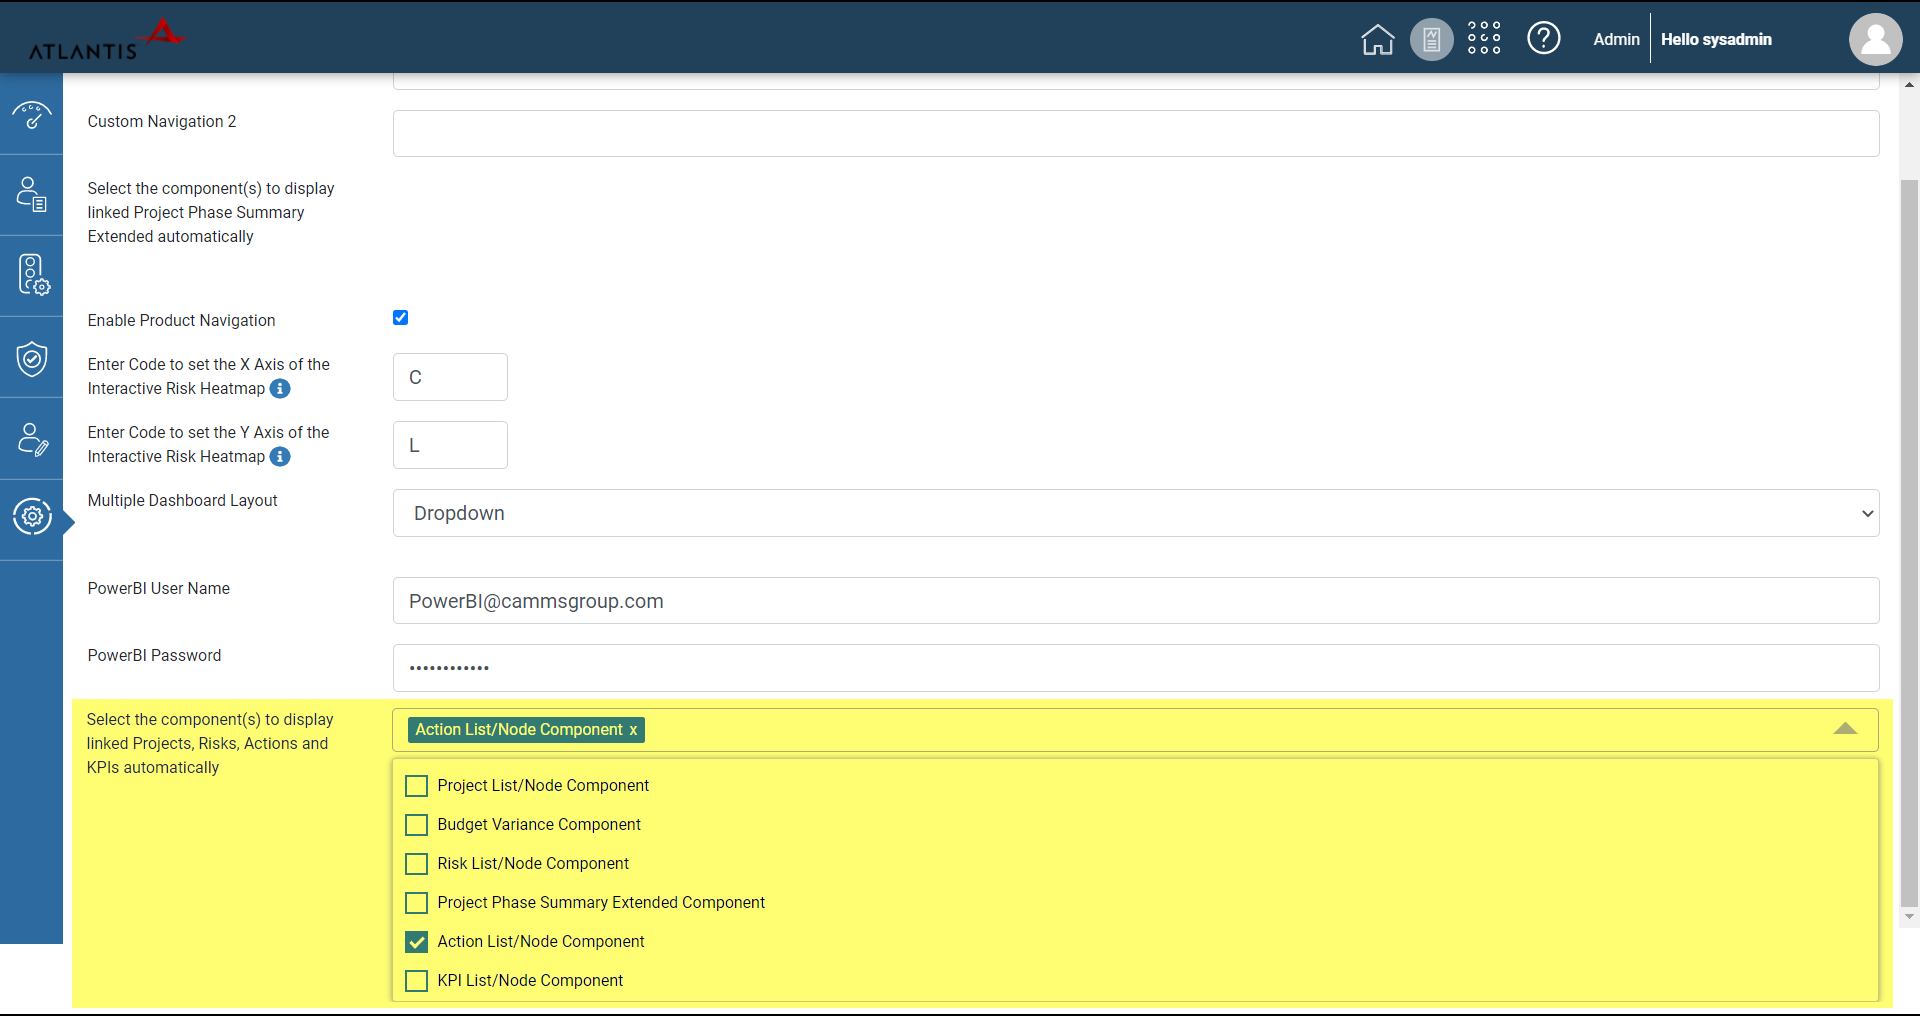Click scrollbar up arrow

1909,85
